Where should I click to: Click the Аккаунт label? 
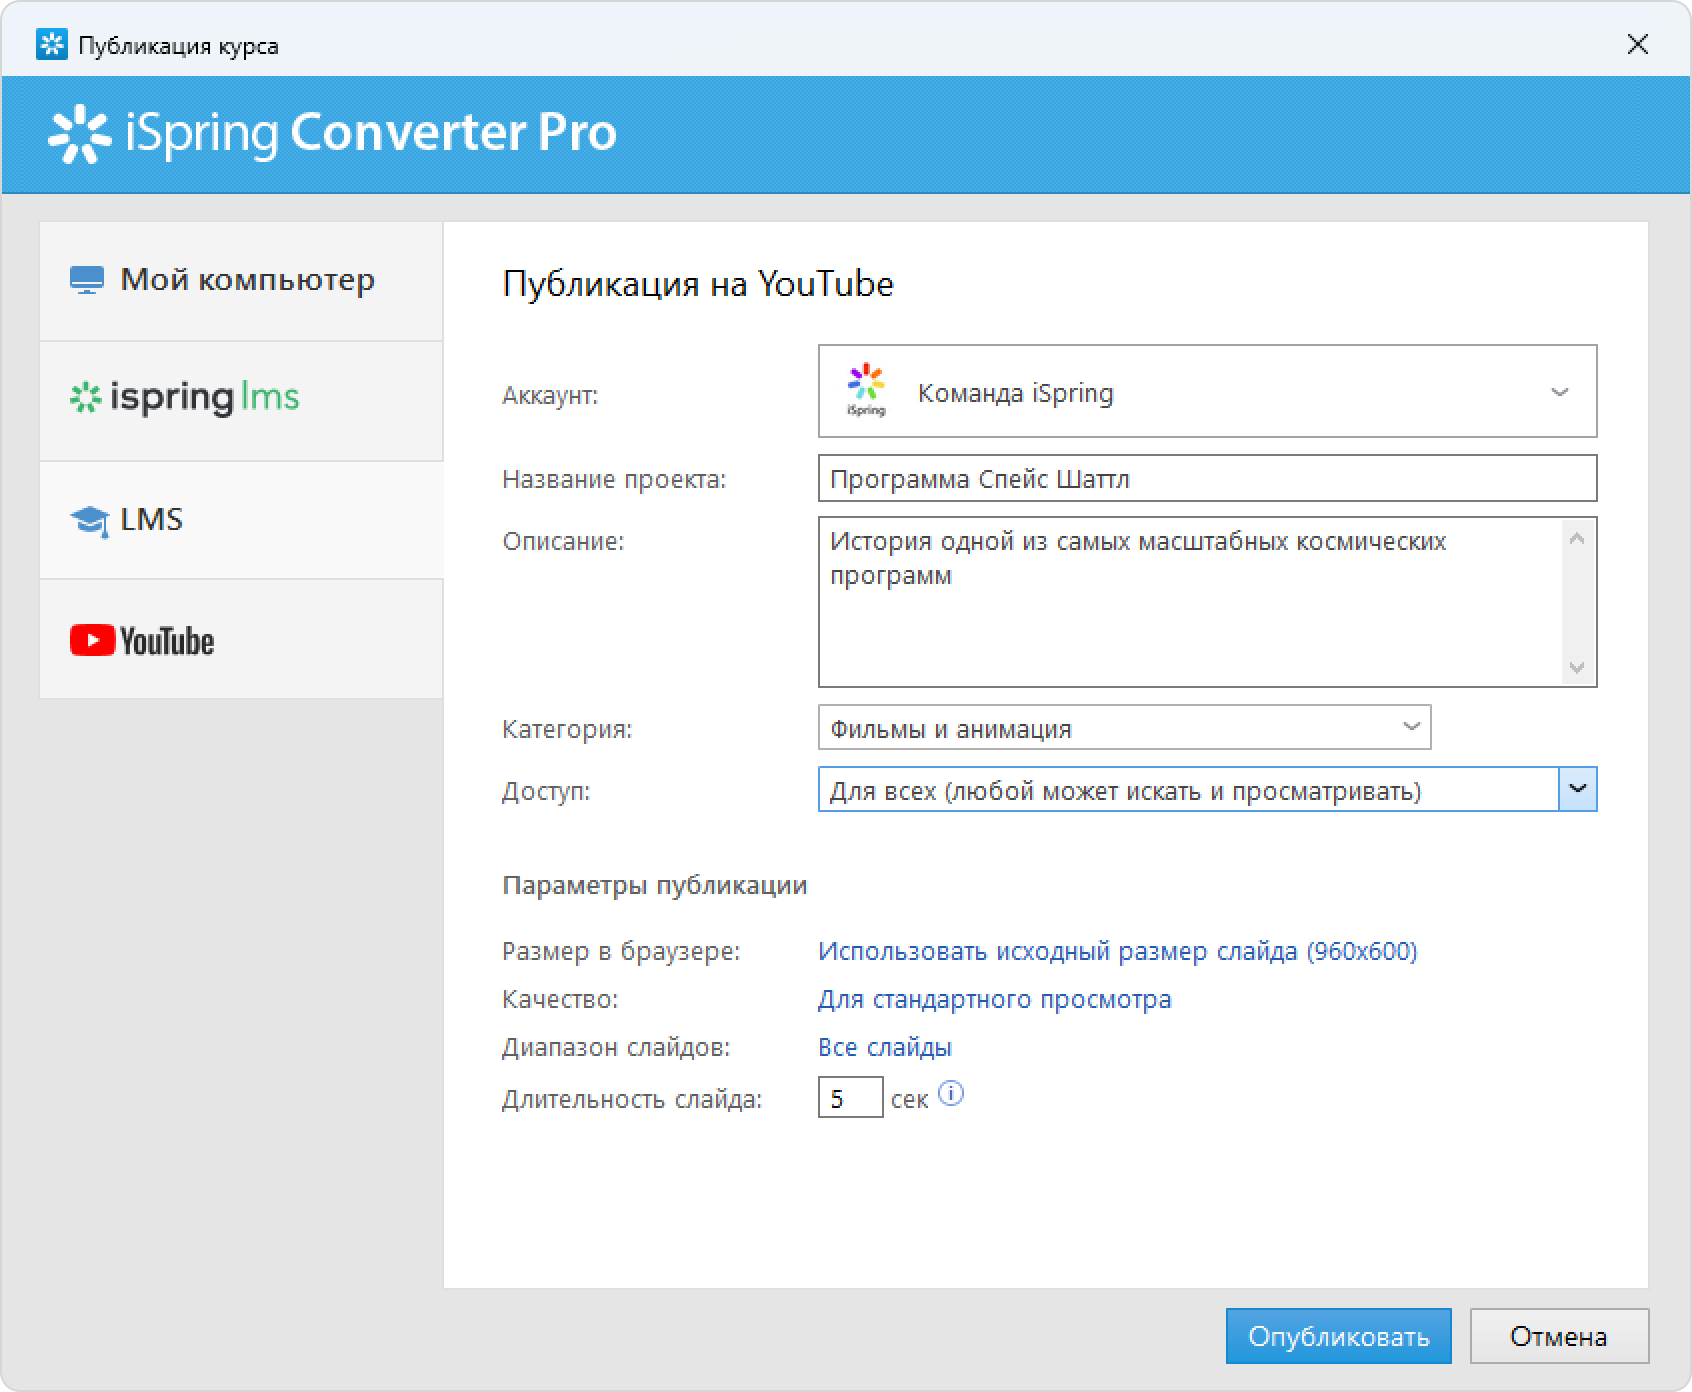point(550,395)
